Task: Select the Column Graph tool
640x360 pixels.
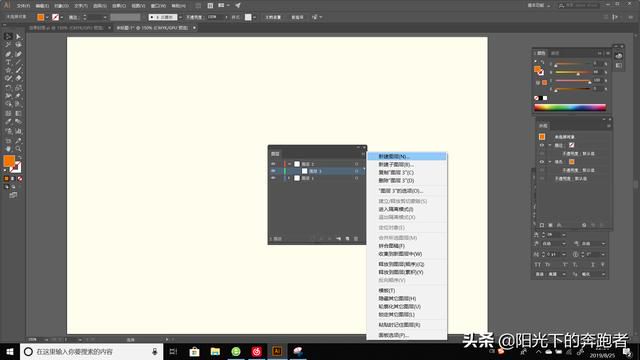Action: 18,131
